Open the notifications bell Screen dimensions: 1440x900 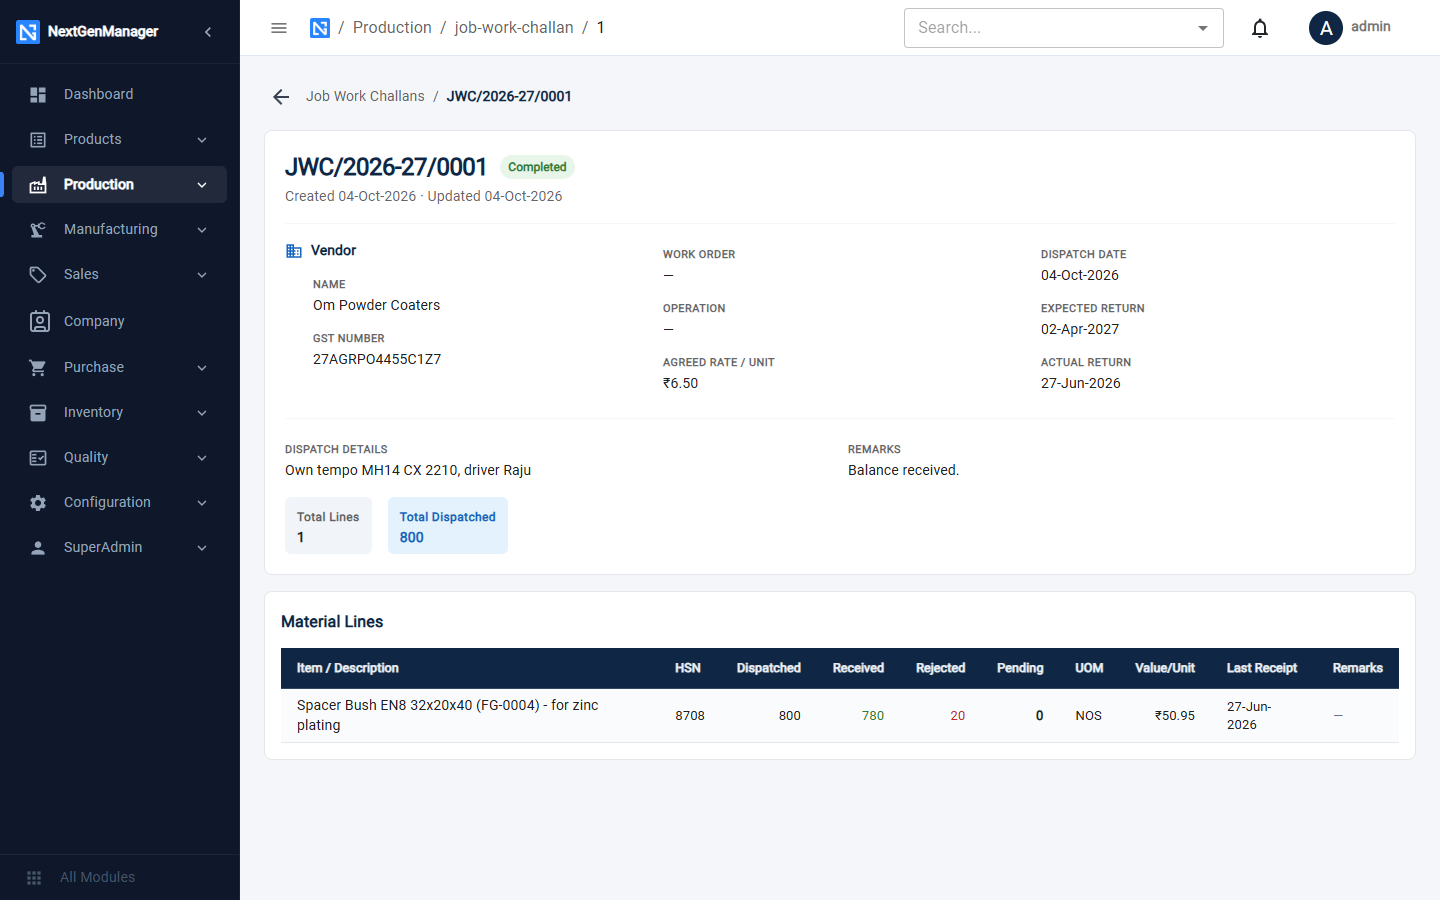(x=1260, y=28)
